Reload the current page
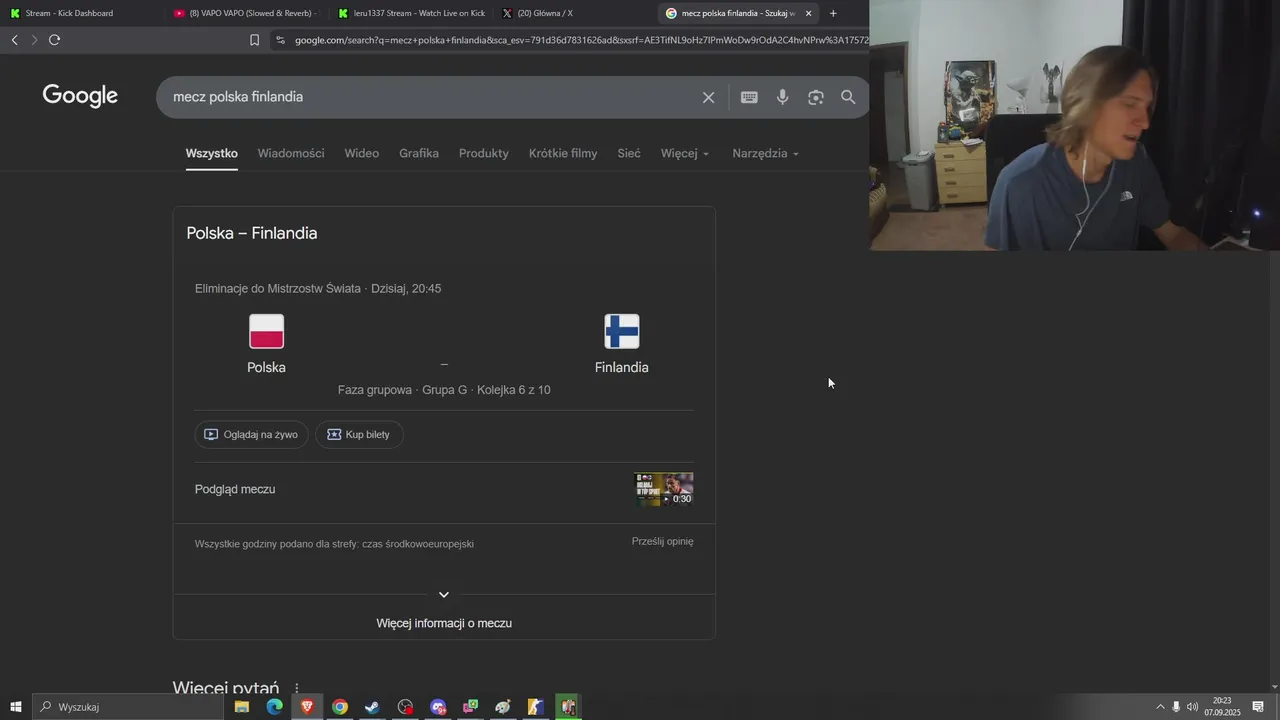This screenshot has width=1280, height=720. [x=54, y=40]
